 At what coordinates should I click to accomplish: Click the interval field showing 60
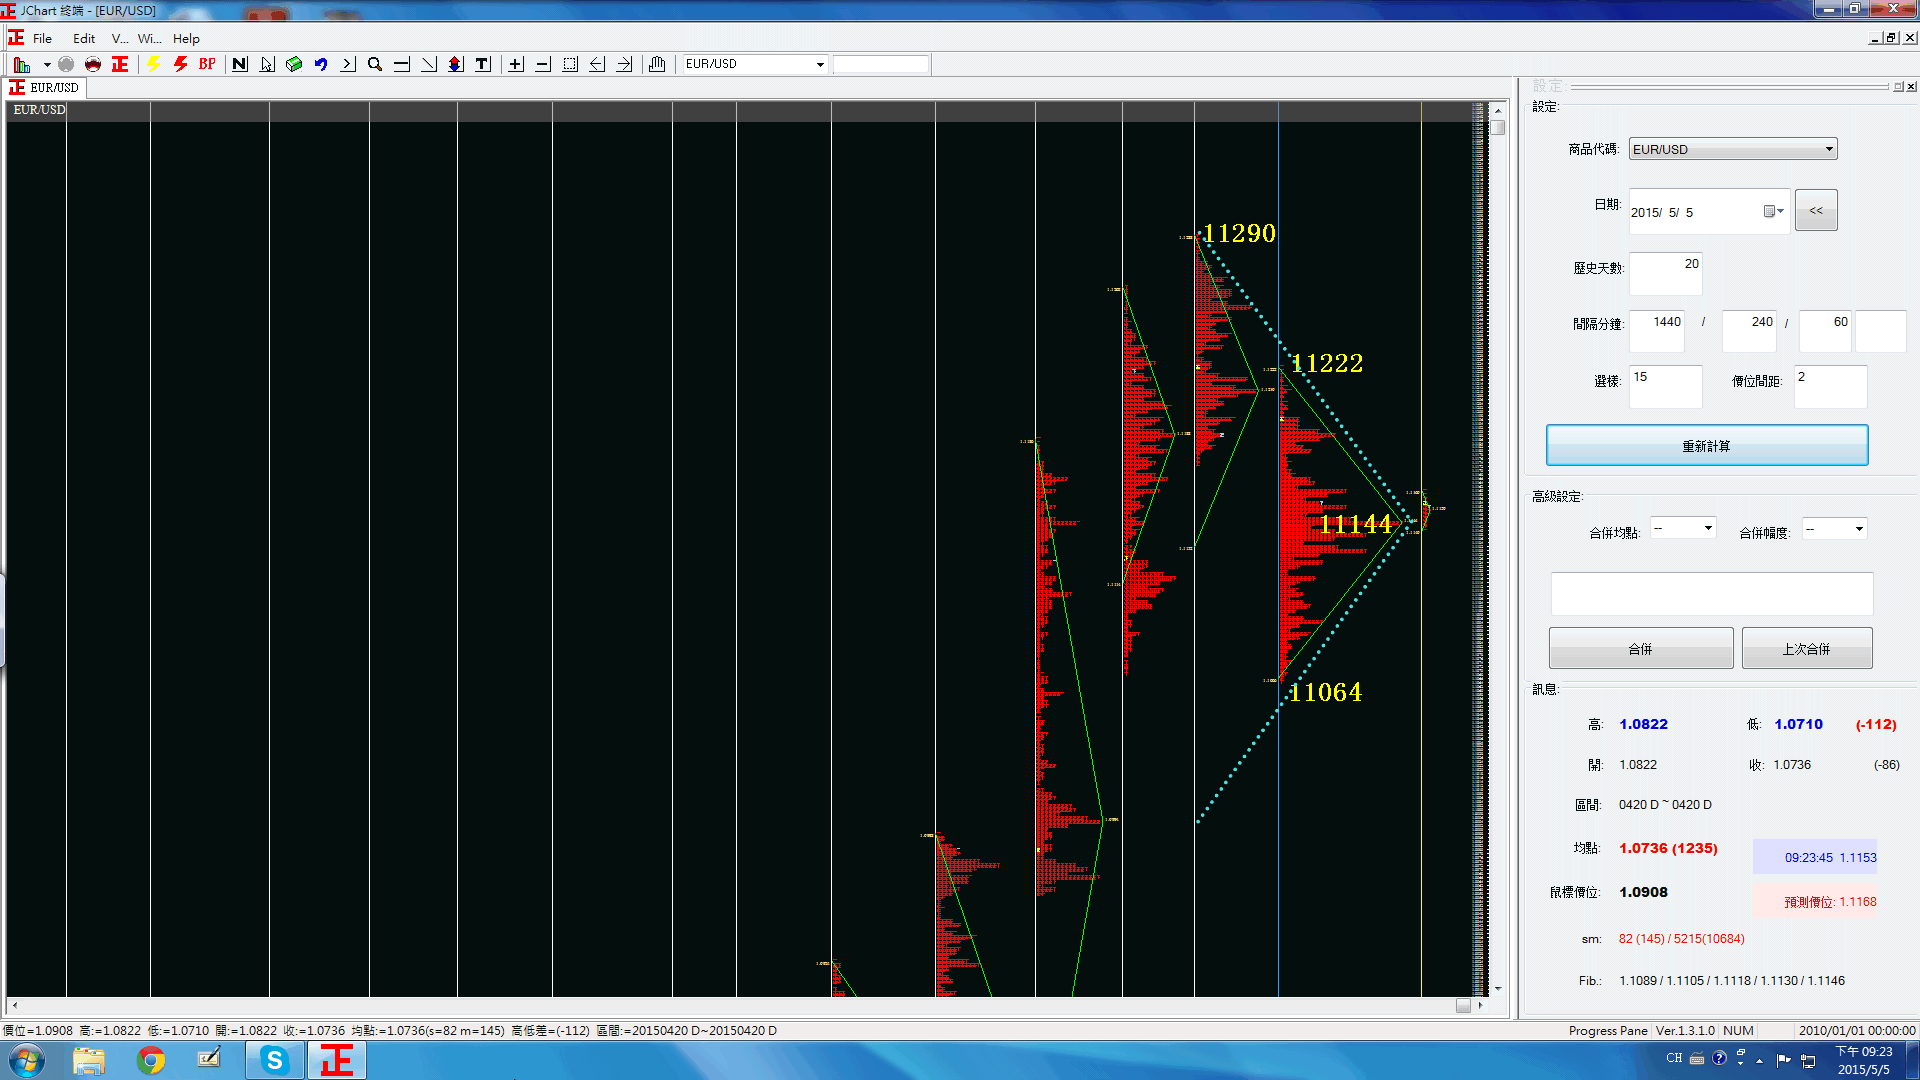(1825, 330)
